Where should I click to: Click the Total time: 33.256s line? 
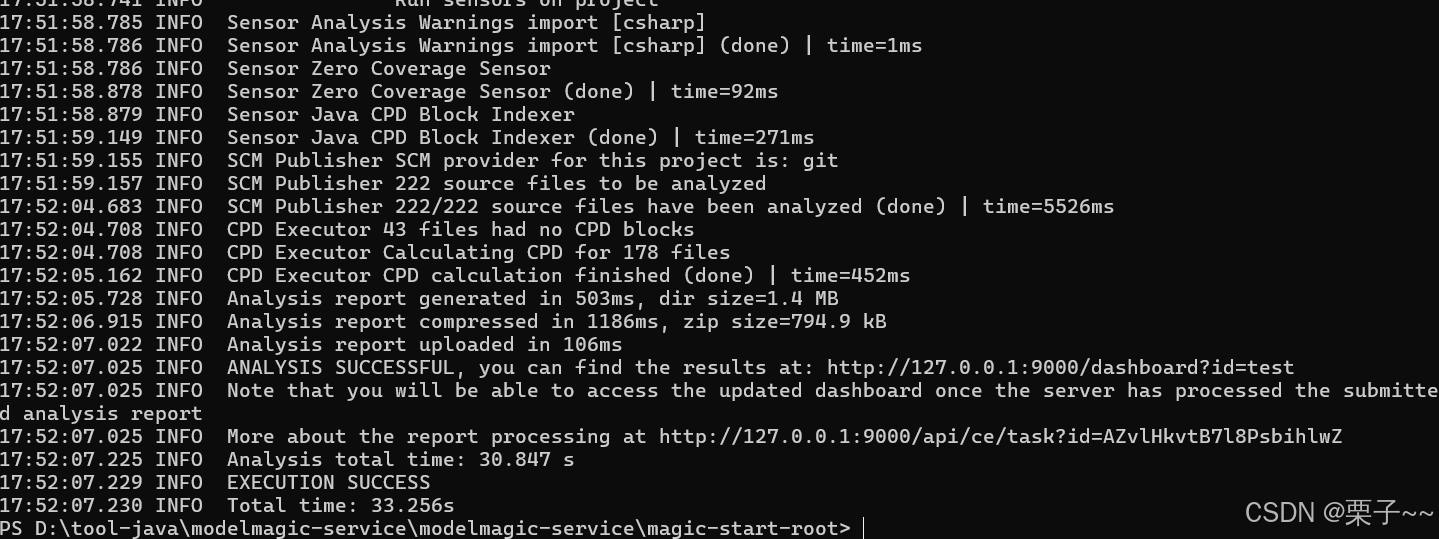point(340,505)
